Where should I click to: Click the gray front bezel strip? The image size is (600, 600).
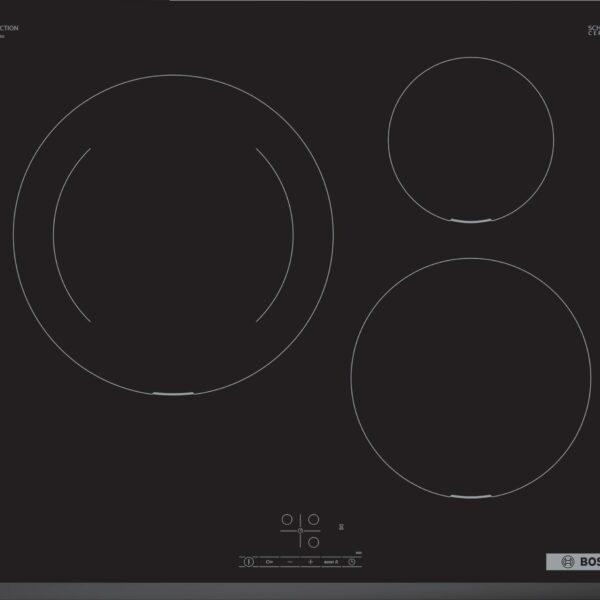coord(300,590)
